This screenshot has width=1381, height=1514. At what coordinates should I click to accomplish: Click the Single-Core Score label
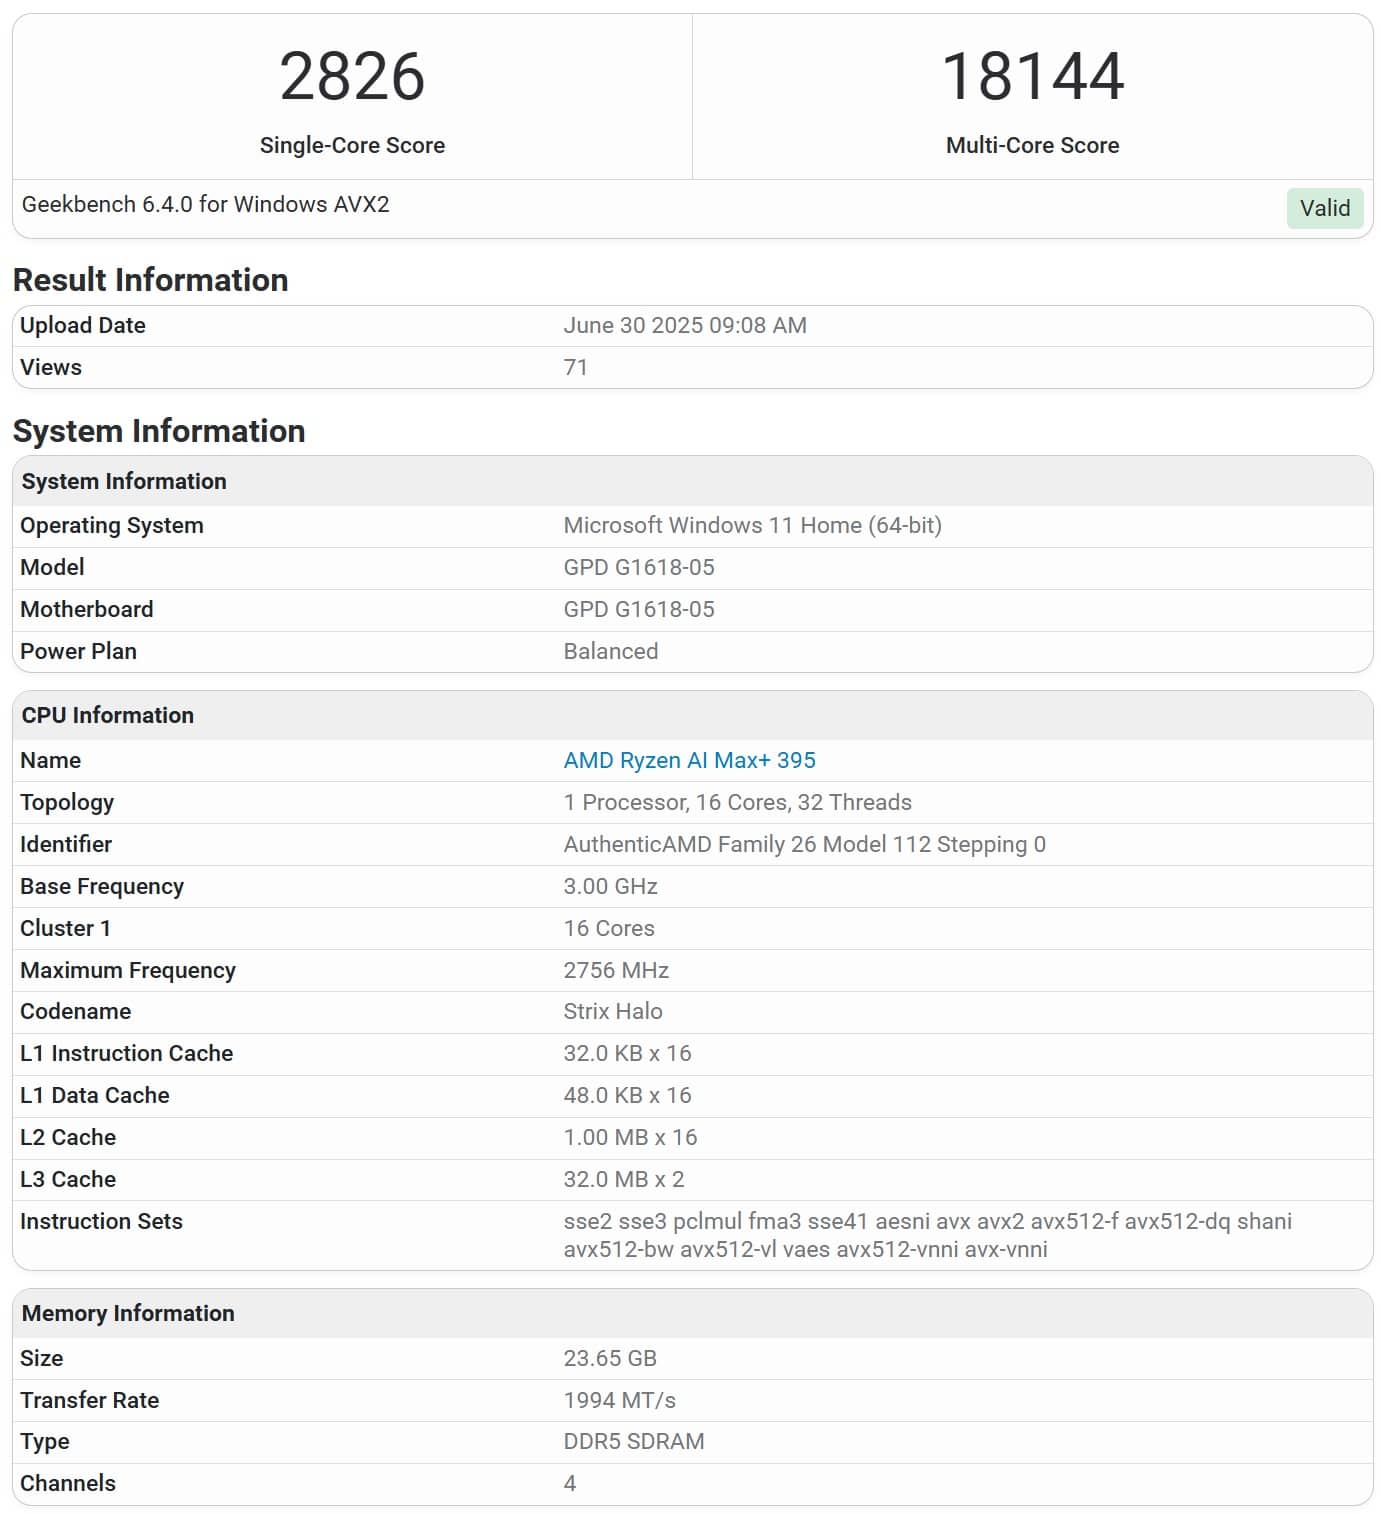tap(352, 145)
